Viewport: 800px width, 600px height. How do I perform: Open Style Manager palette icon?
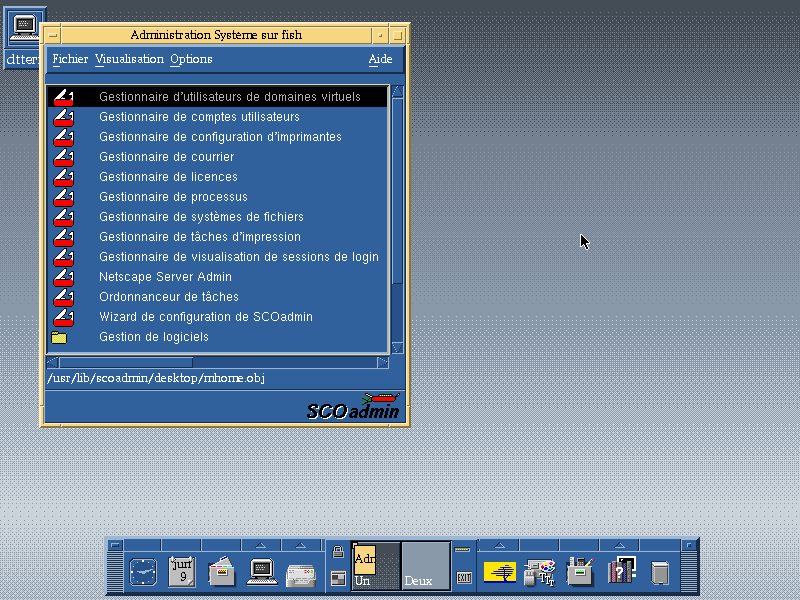(540, 572)
